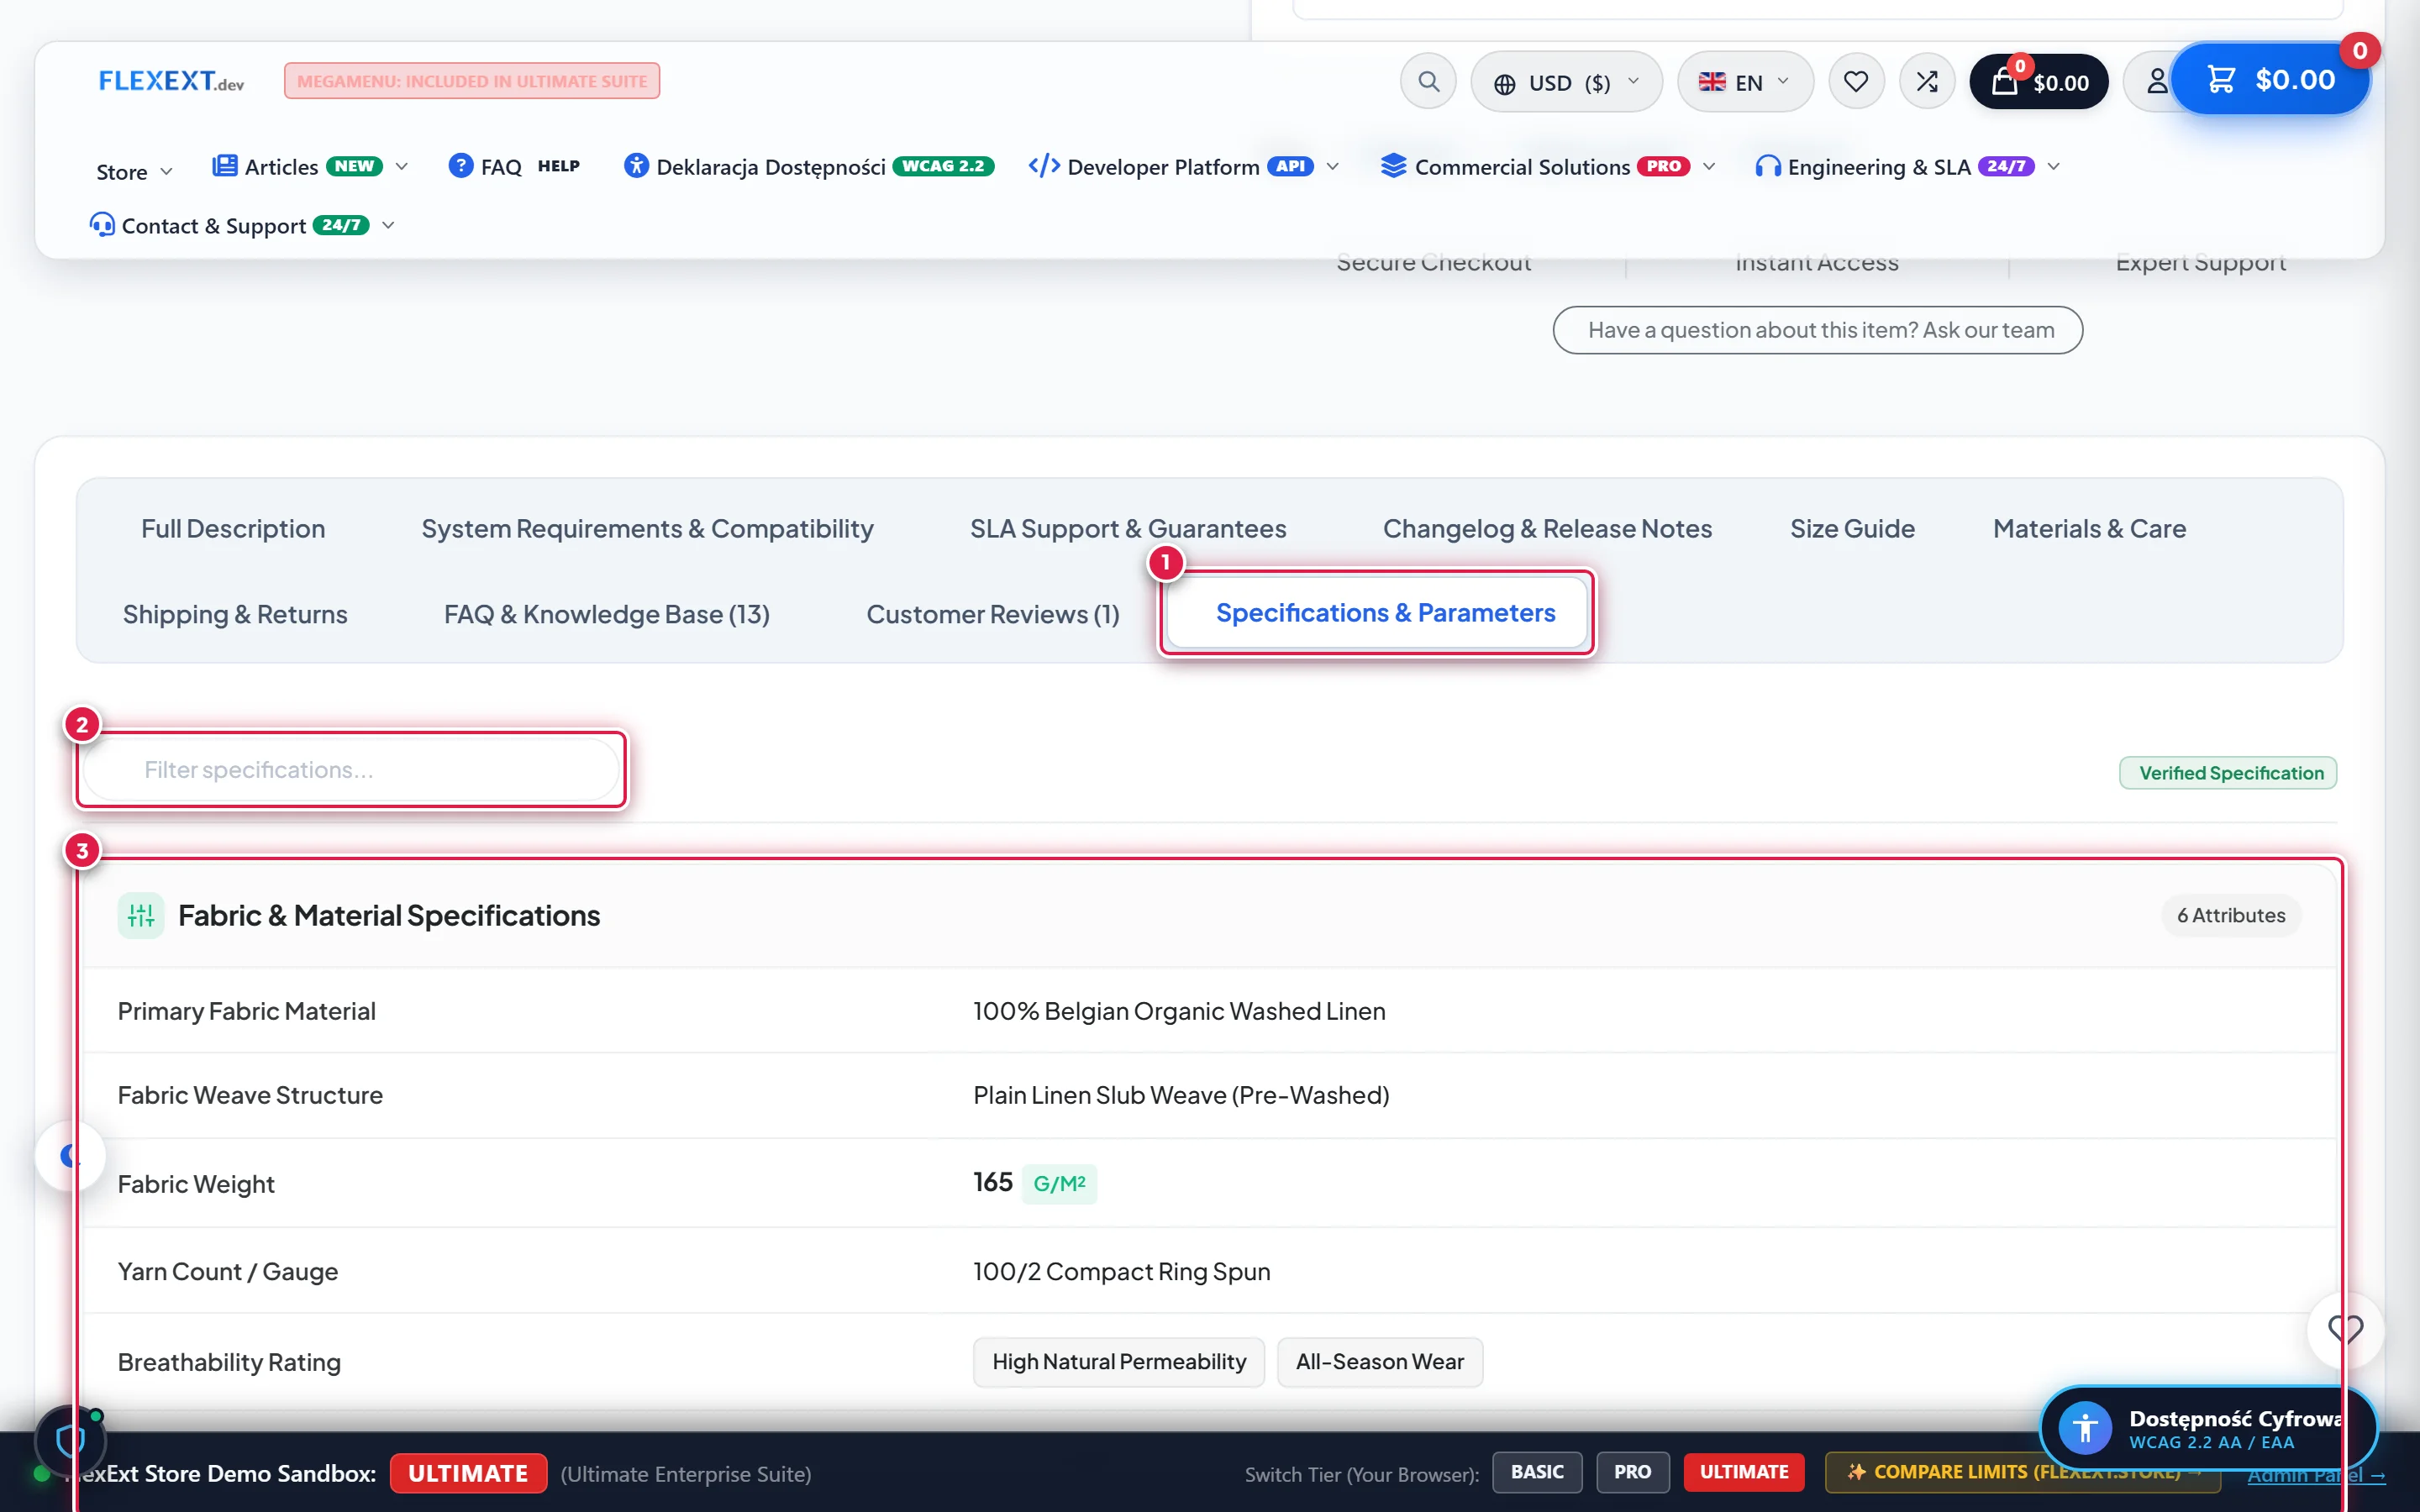Expand the Store menu
Screen dimensions: 2420x1512
[134, 172]
